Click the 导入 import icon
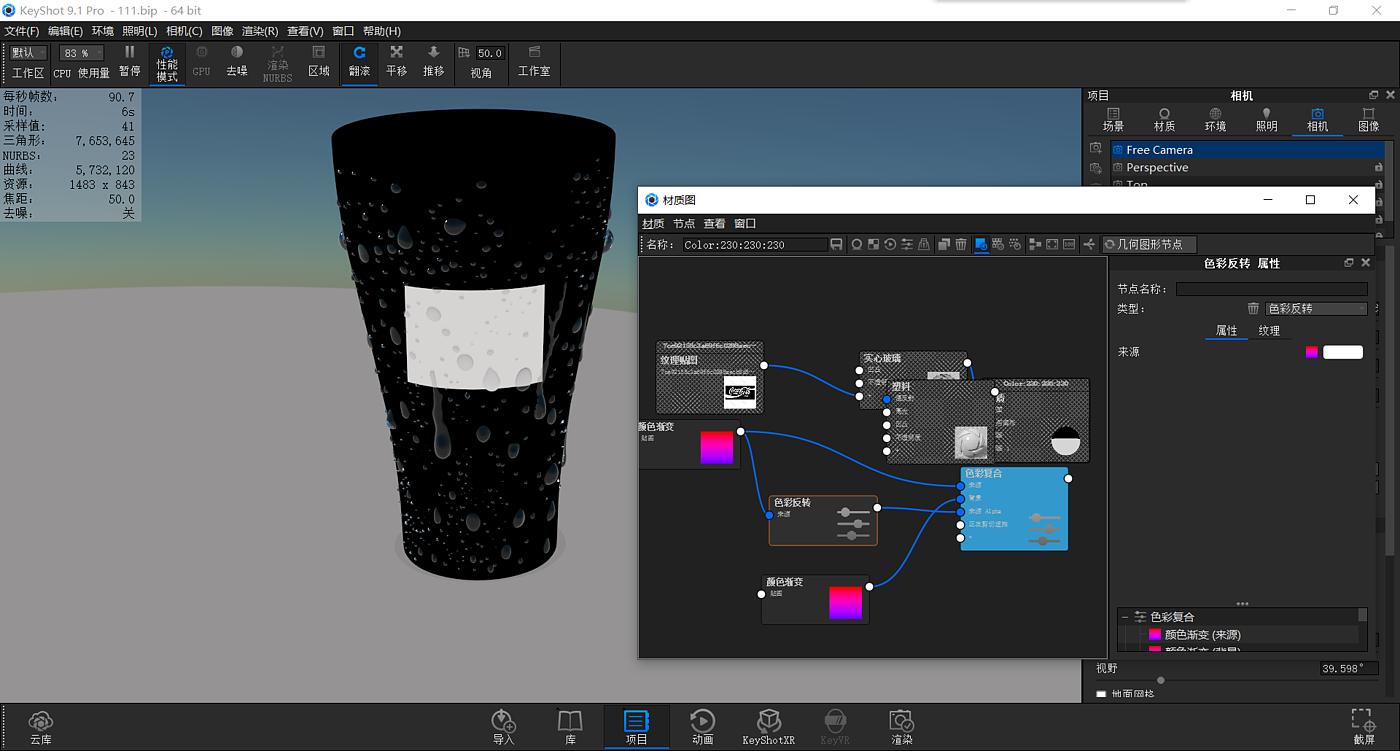Image resolution: width=1400 pixels, height=751 pixels. (x=503, y=727)
